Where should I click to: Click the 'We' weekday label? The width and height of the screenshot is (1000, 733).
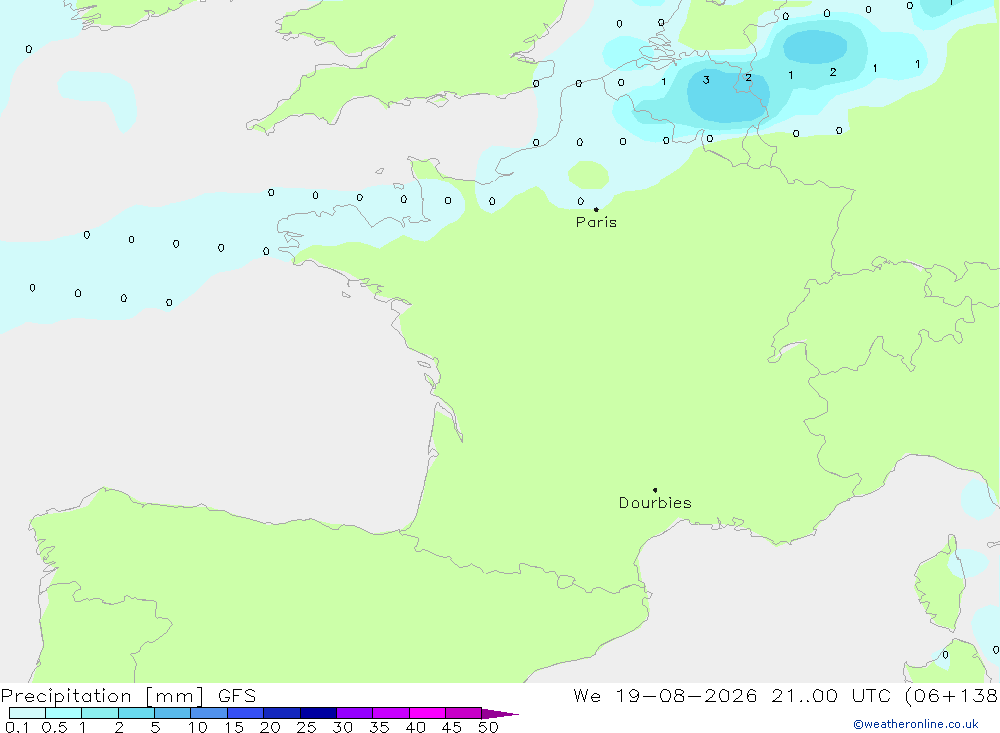(x=587, y=696)
